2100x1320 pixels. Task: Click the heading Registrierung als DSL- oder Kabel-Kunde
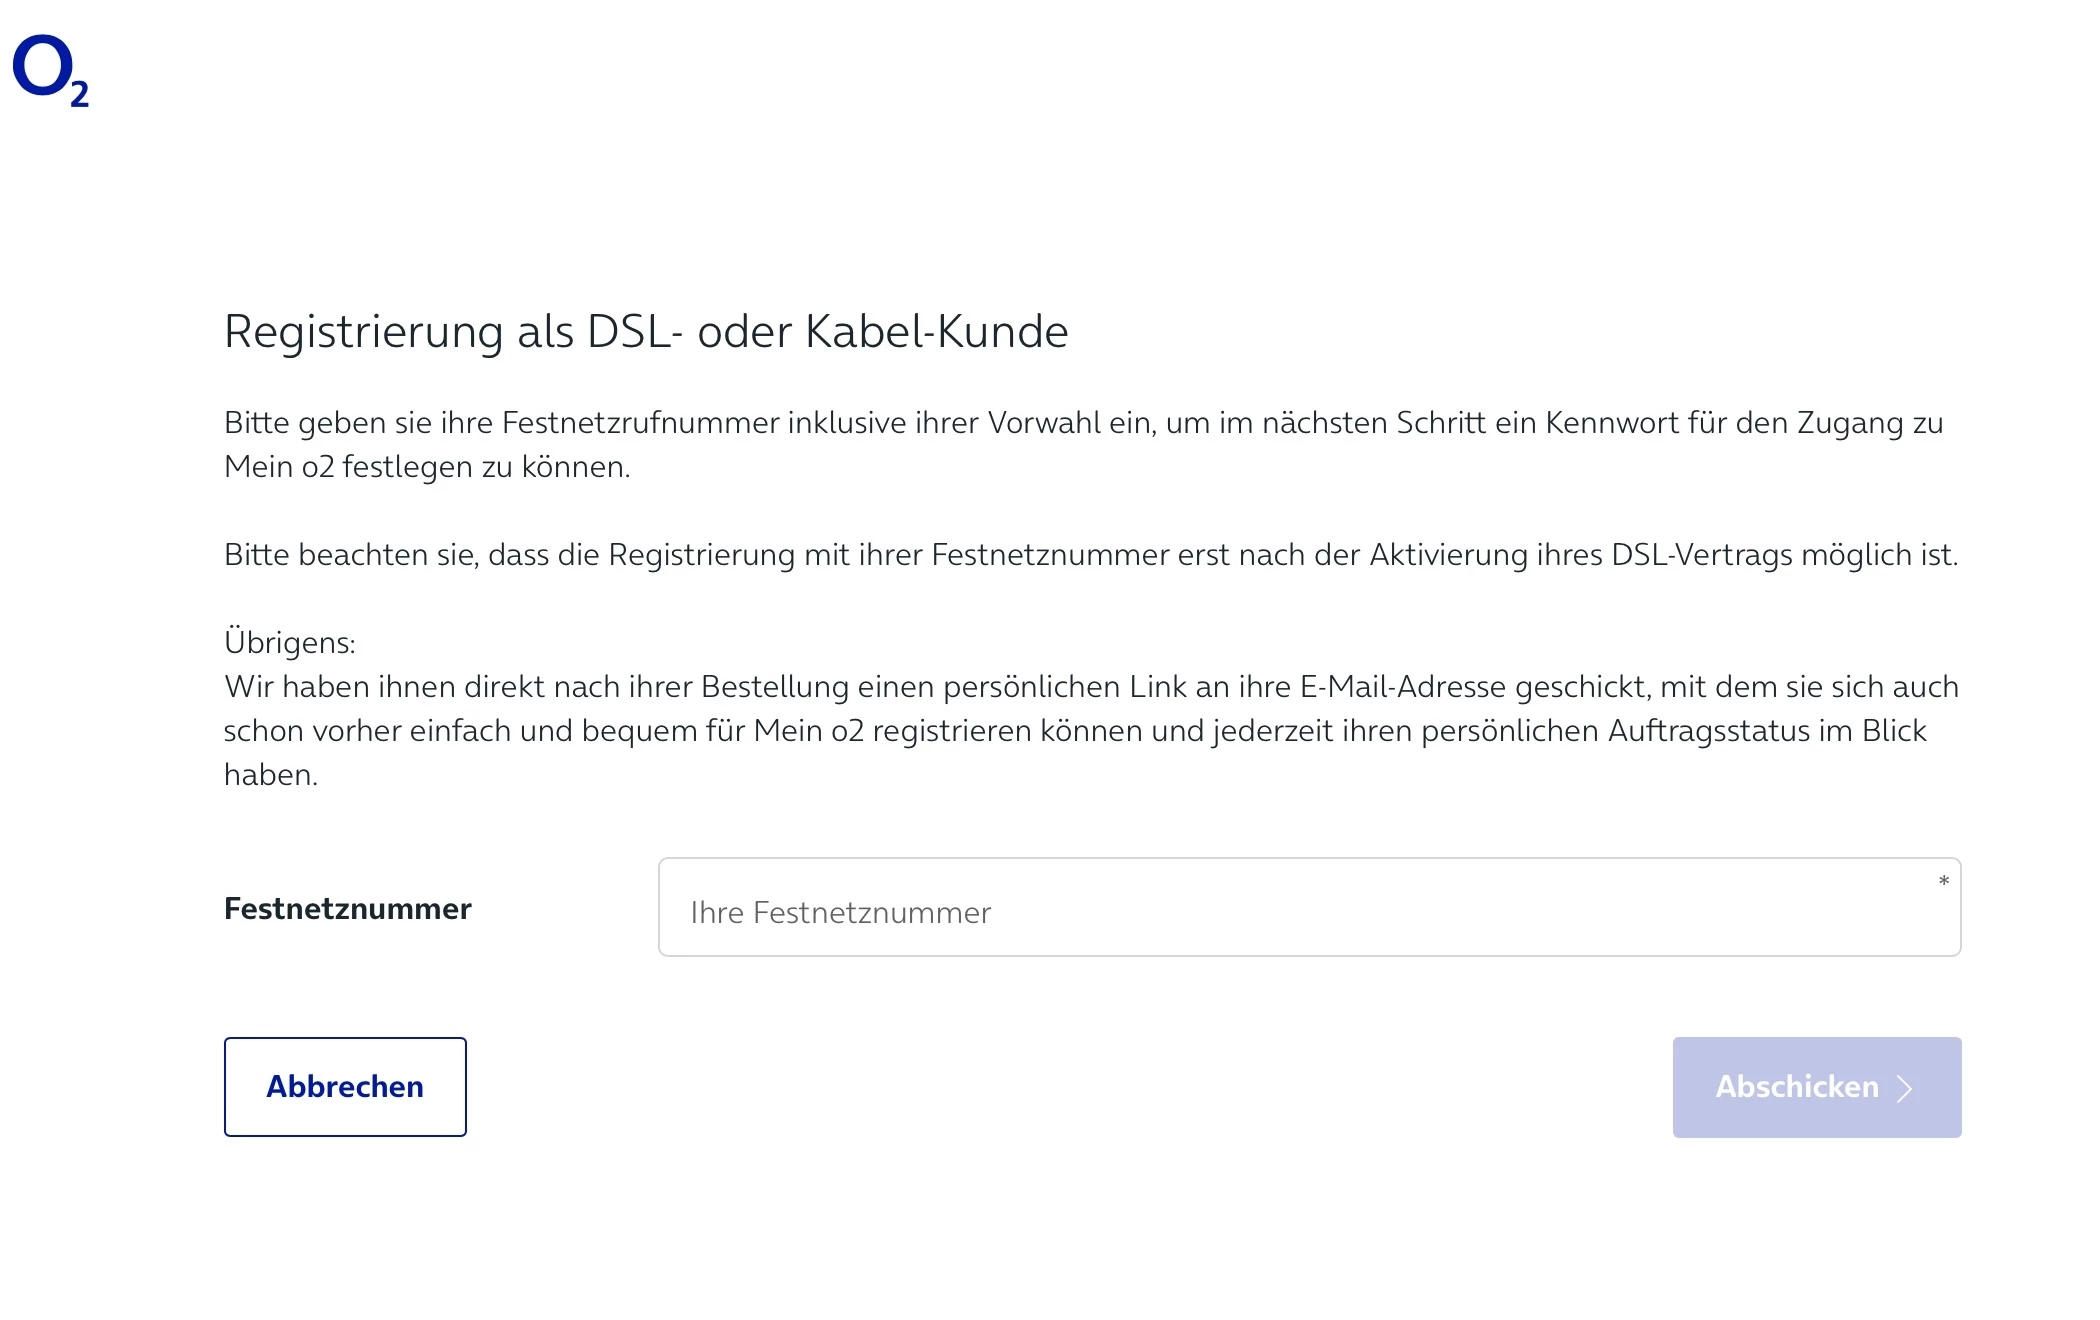pos(646,332)
